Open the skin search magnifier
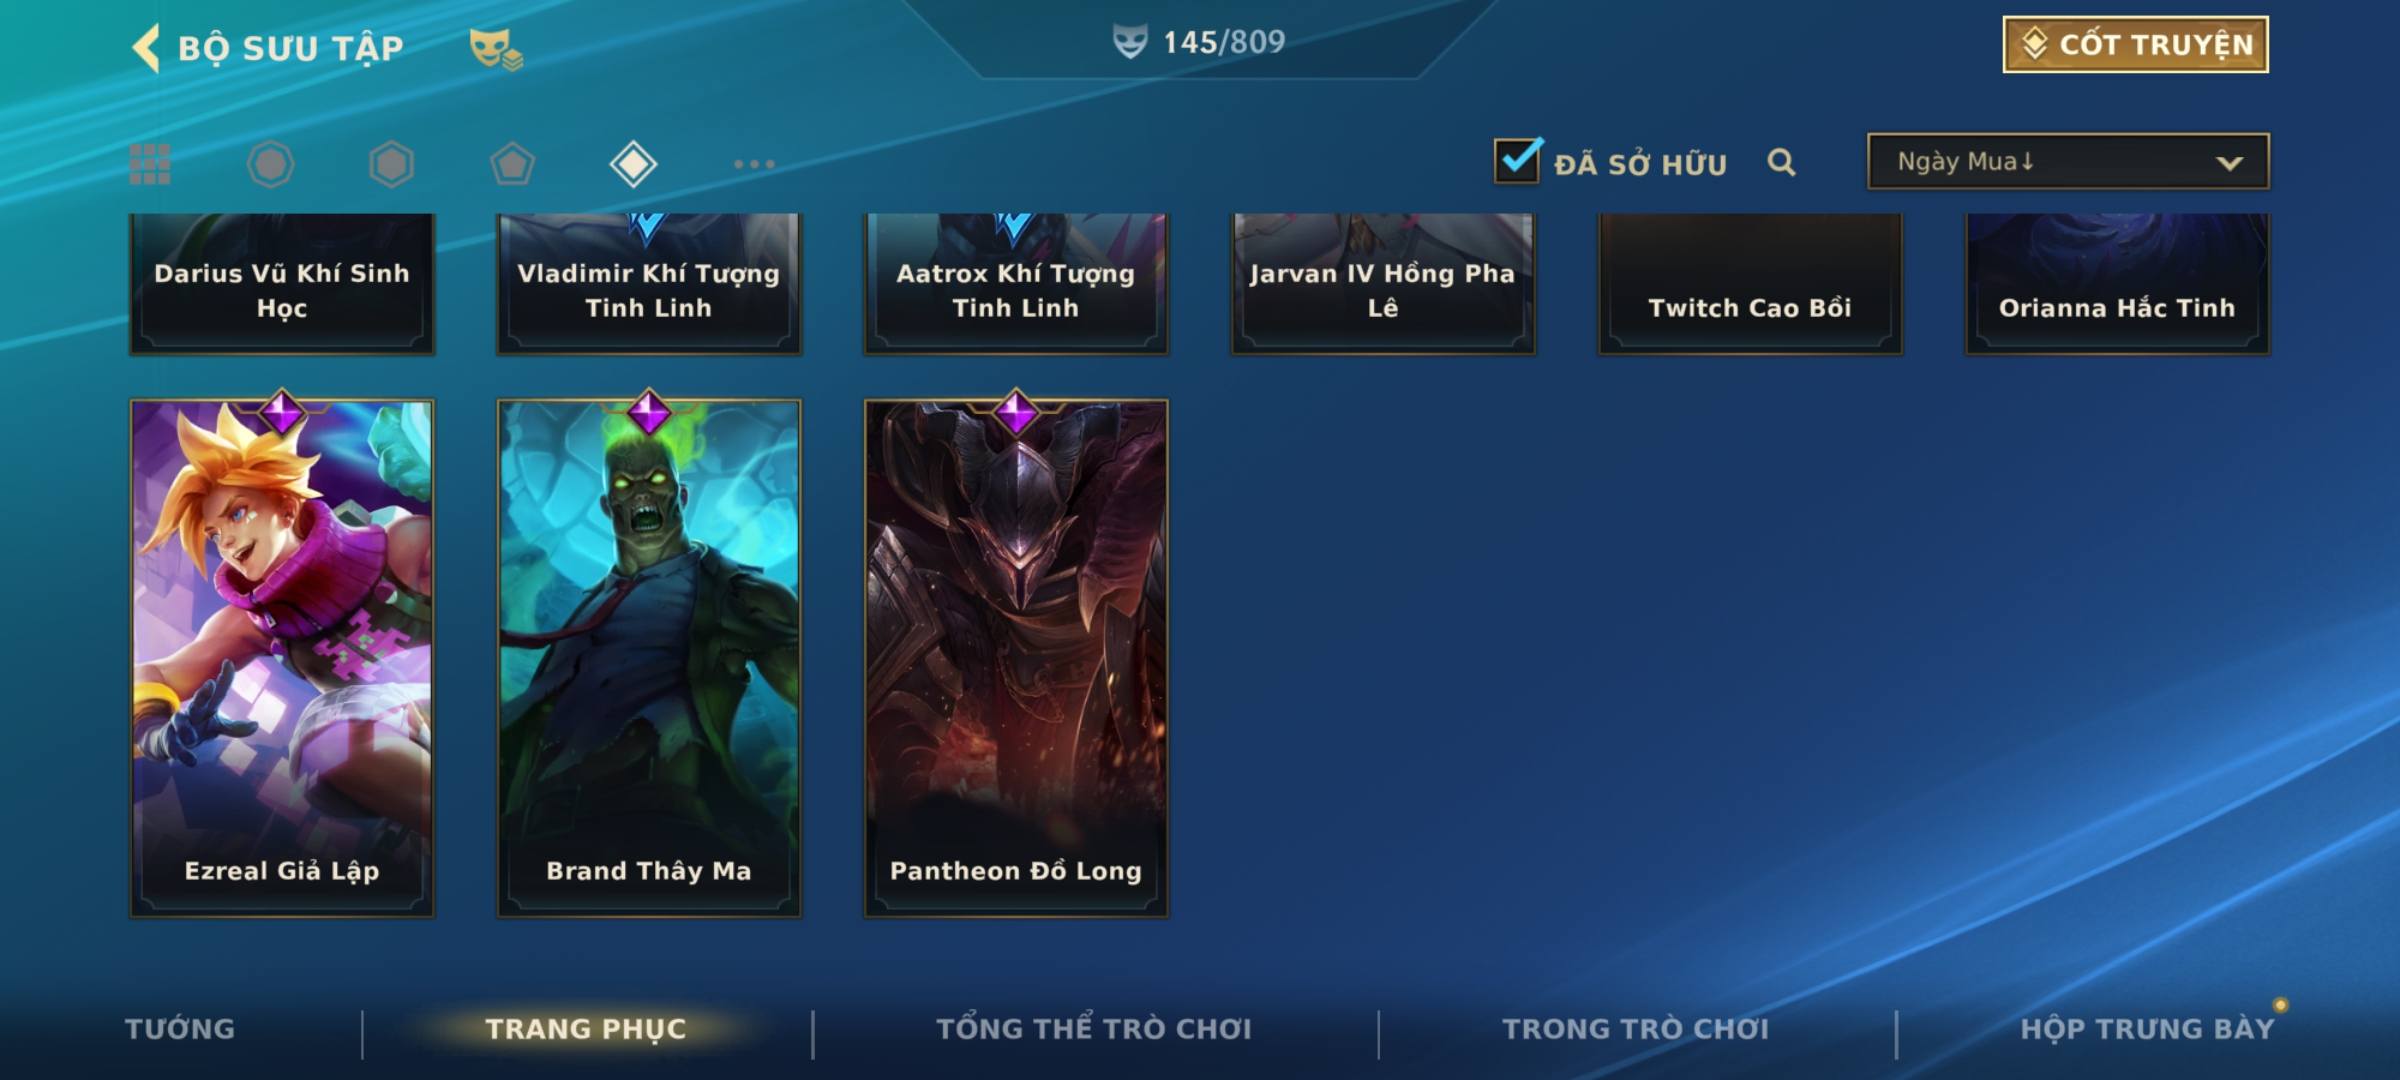The height and width of the screenshot is (1080, 2400). (1781, 162)
